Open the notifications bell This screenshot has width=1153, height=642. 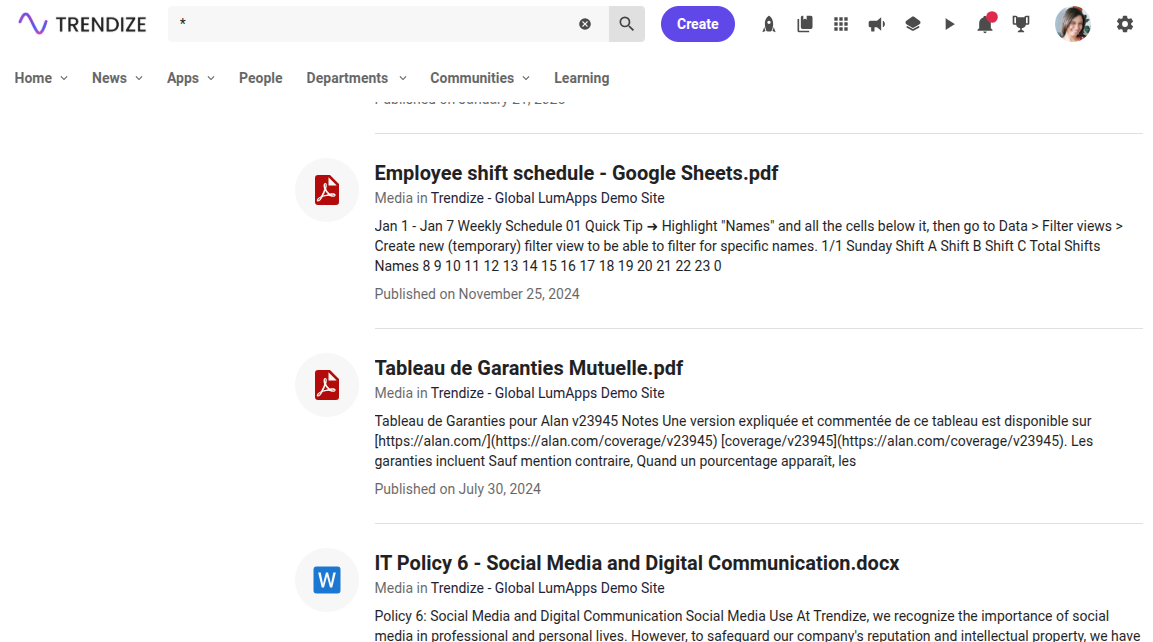coord(985,24)
